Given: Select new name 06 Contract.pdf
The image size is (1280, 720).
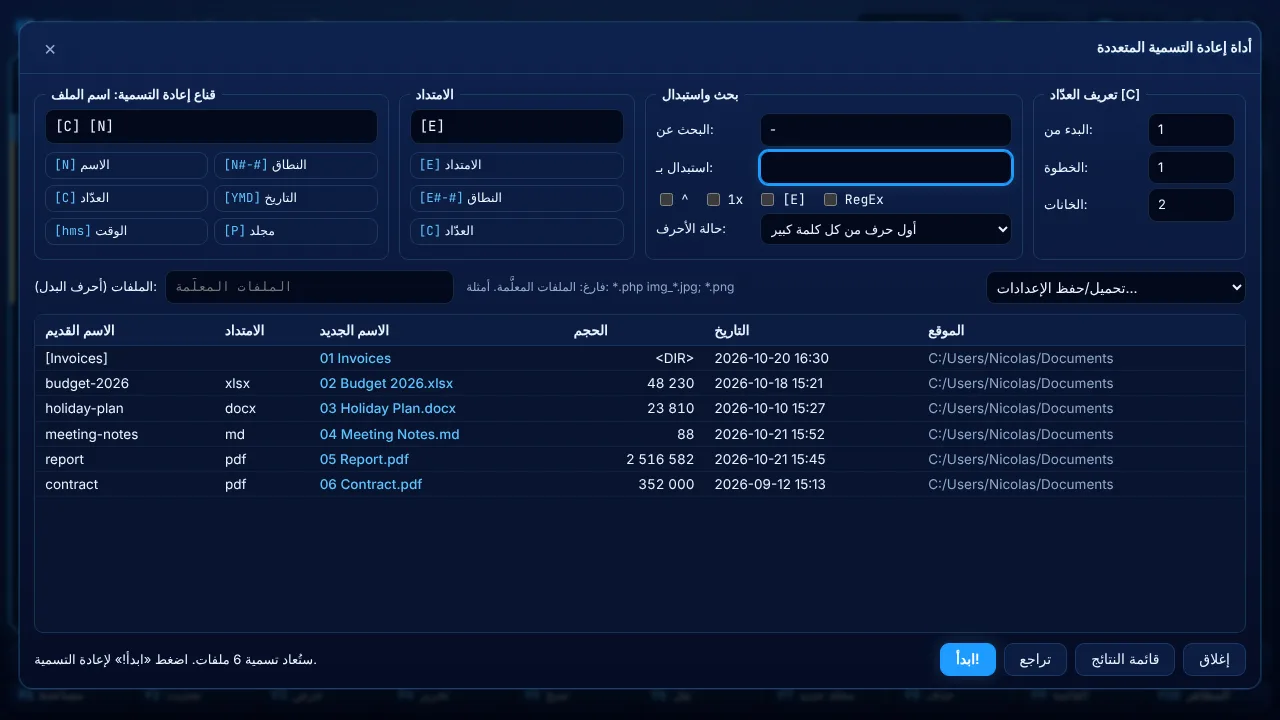Looking at the screenshot, I should tap(371, 485).
